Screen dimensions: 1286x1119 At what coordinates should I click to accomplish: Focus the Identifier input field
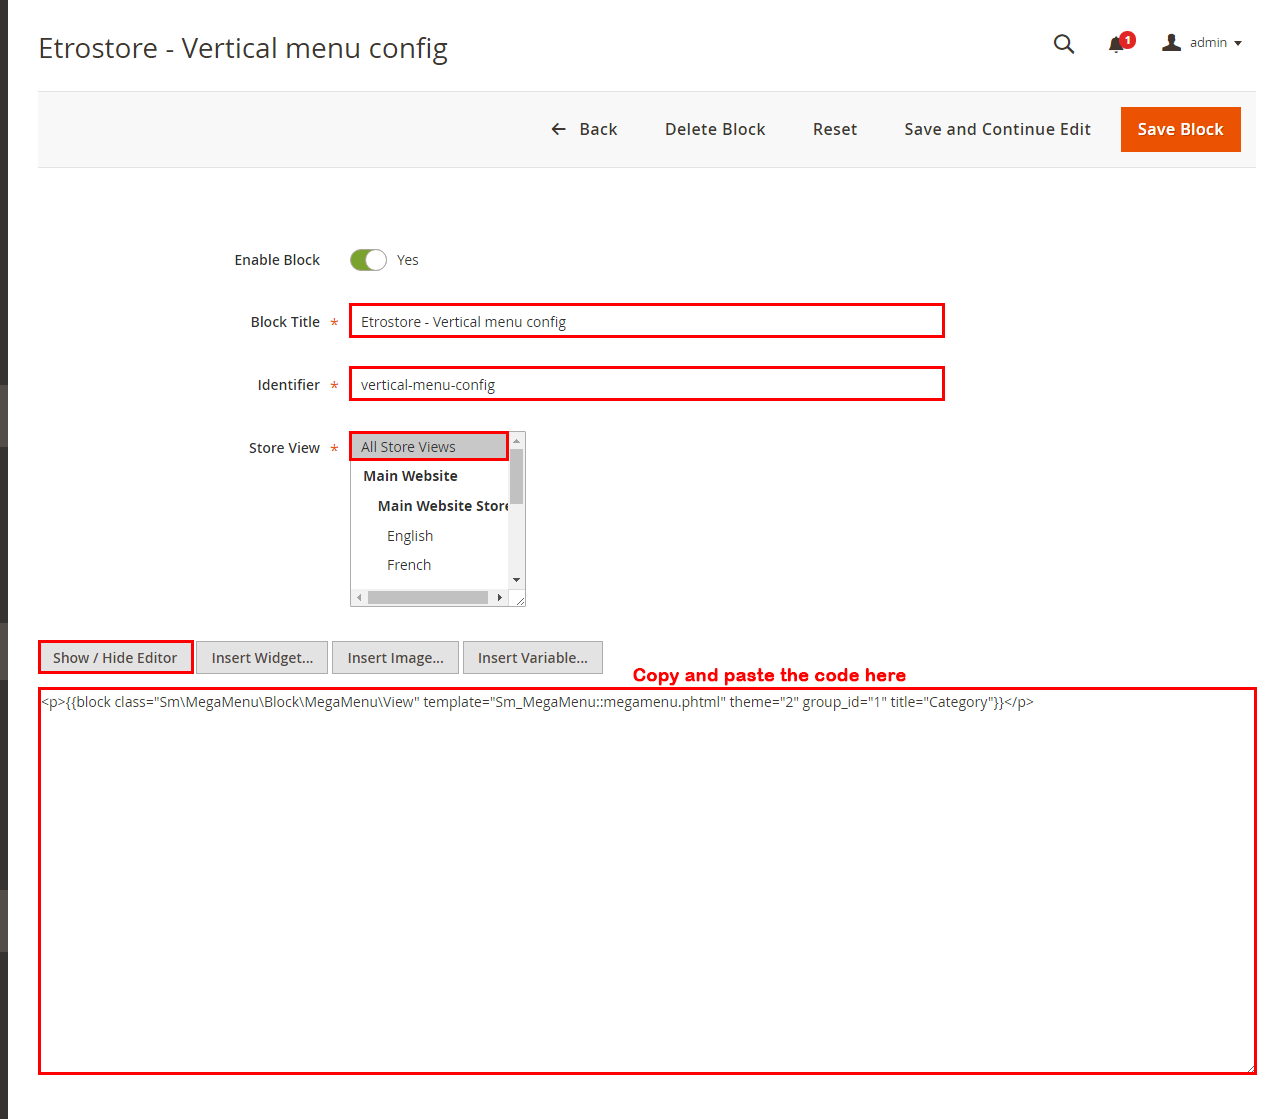[646, 384]
